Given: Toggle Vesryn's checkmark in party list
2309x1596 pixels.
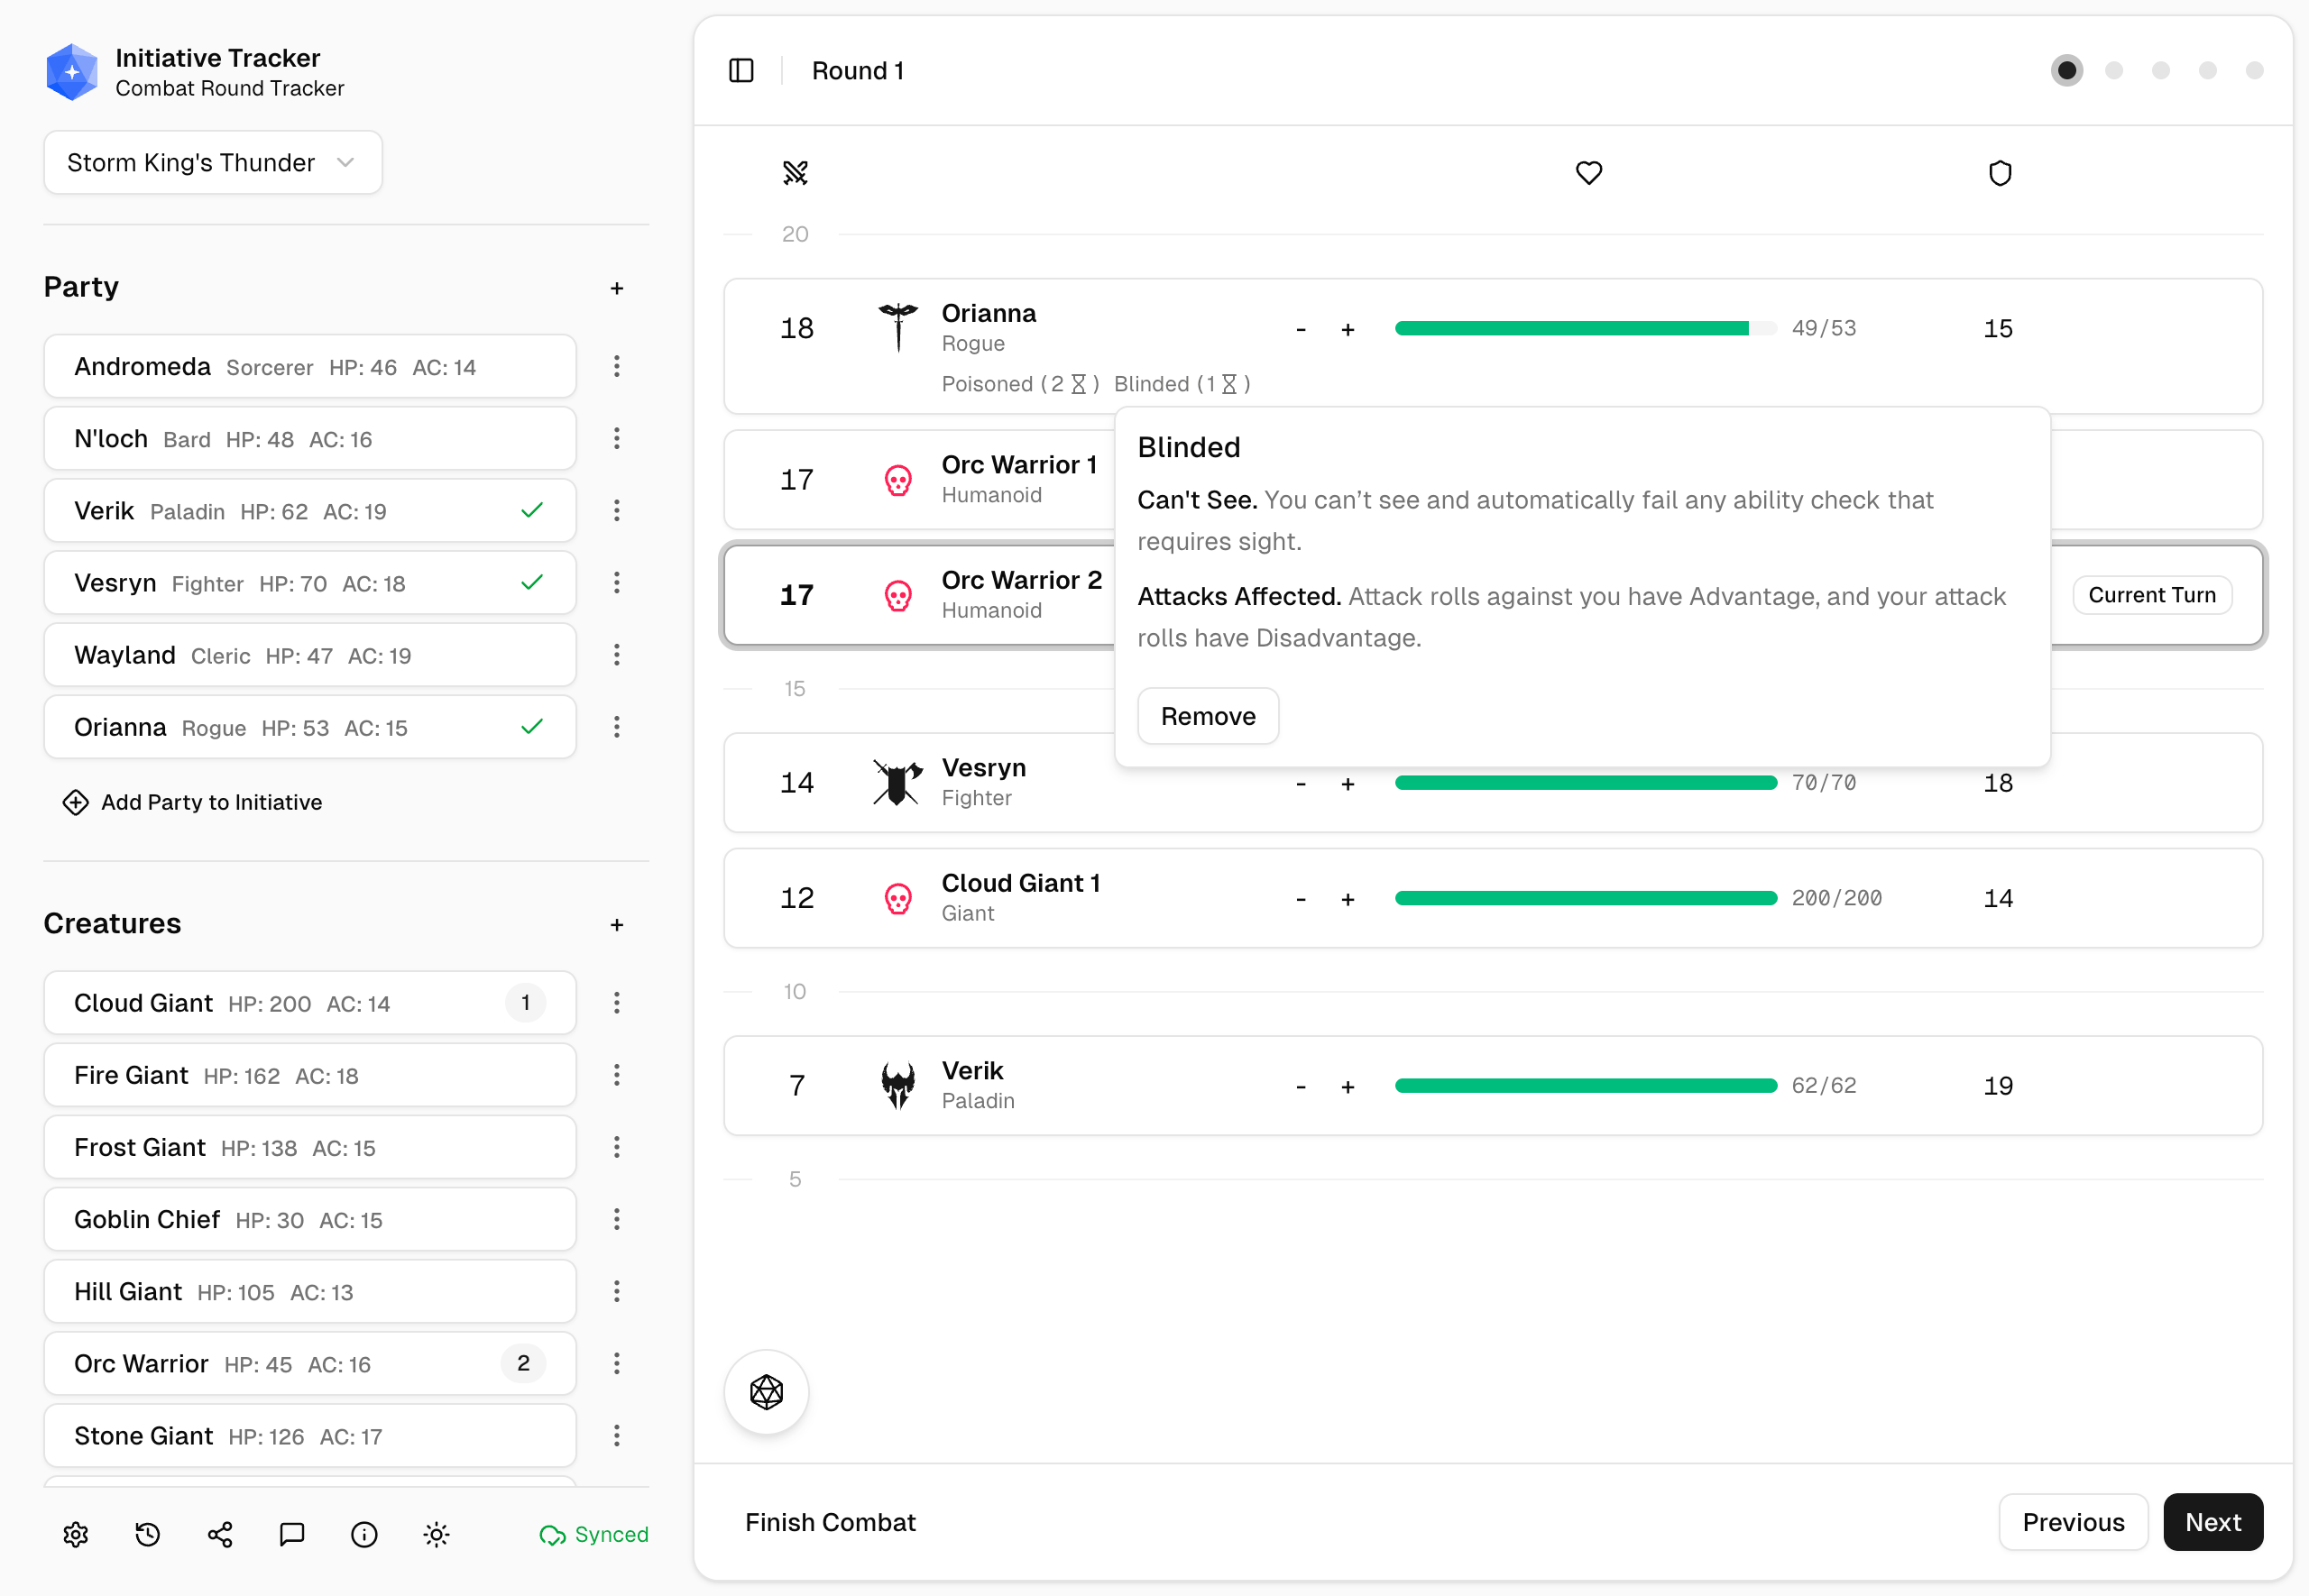Looking at the screenshot, I should click(x=532, y=582).
